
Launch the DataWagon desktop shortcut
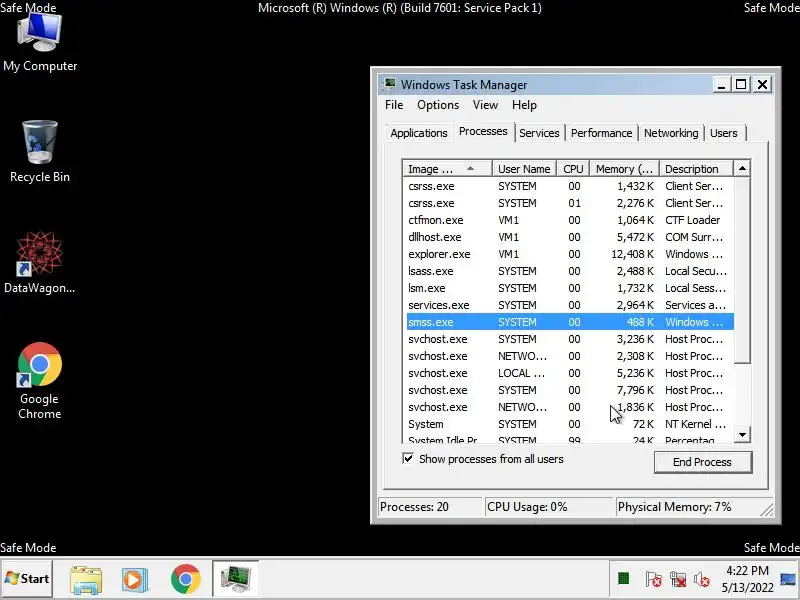coord(40,263)
